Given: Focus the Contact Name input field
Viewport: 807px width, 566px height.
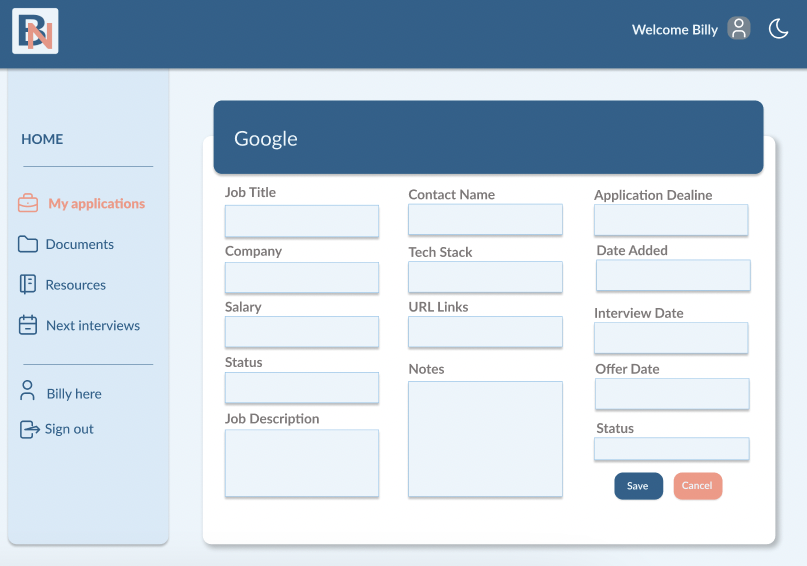Looking at the screenshot, I should tap(485, 220).
